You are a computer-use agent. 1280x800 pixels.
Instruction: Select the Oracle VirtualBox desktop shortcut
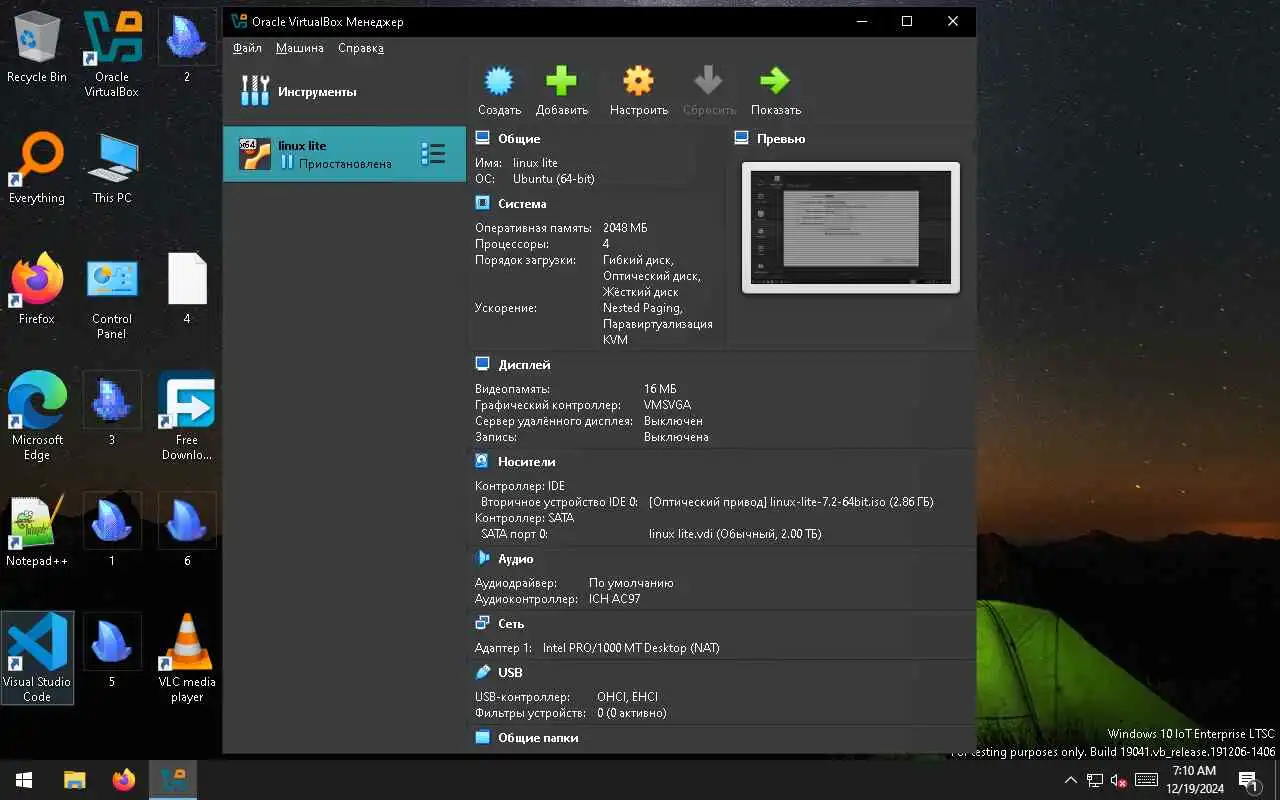click(112, 55)
